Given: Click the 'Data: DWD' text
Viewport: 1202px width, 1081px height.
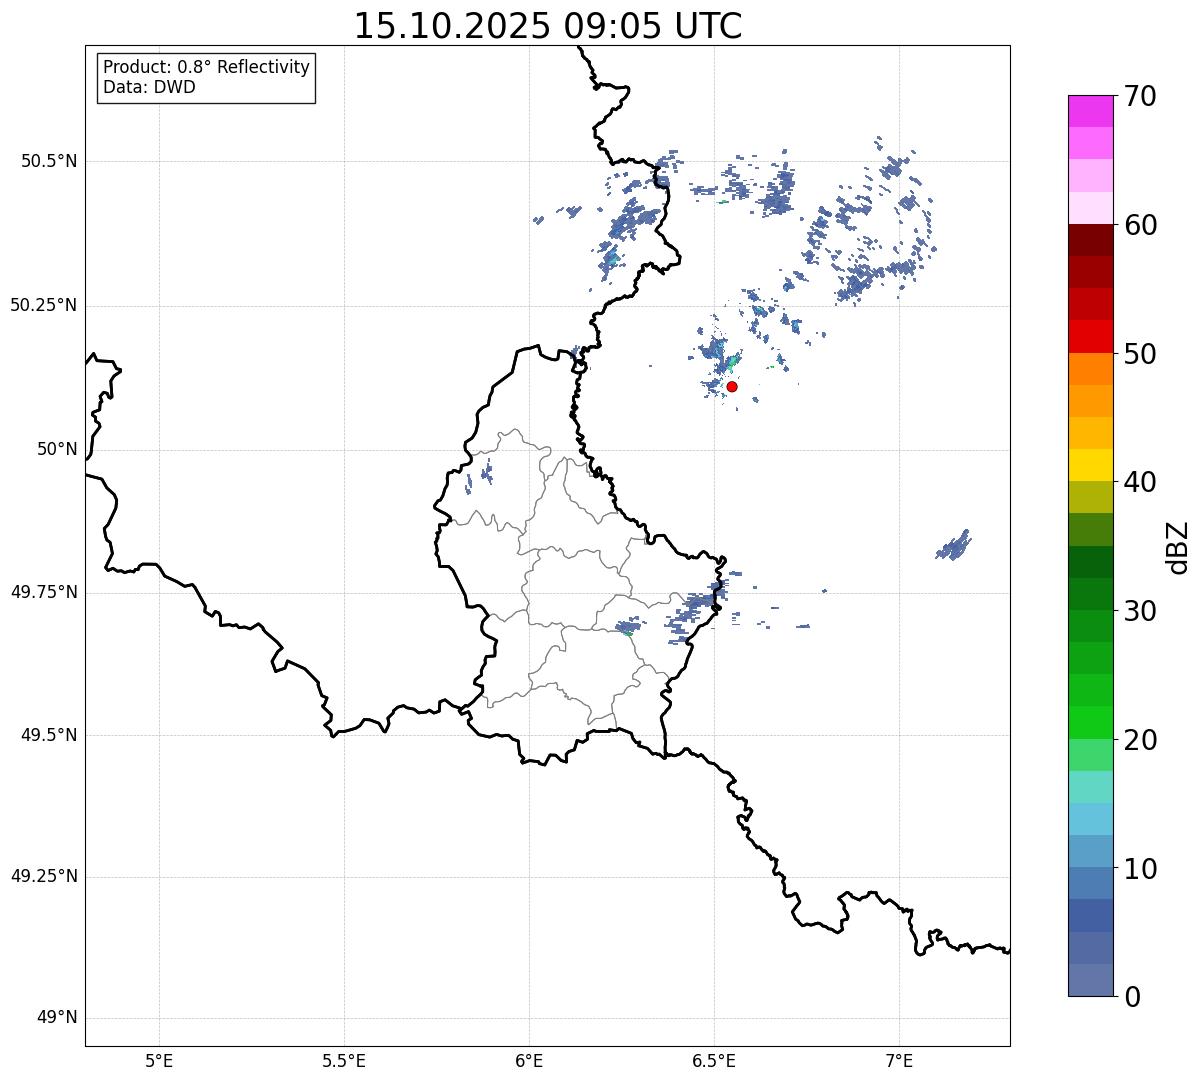Looking at the screenshot, I should tap(149, 87).
